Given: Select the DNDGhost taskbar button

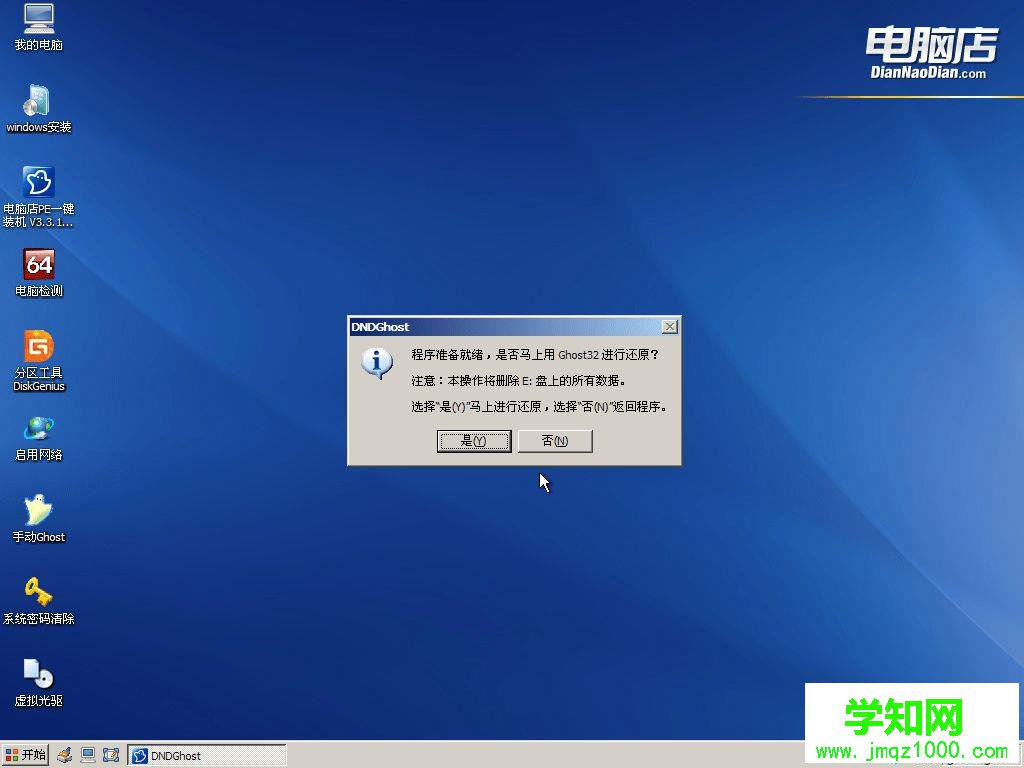Looking at the screenshot, I should click(x=207, y=754).
